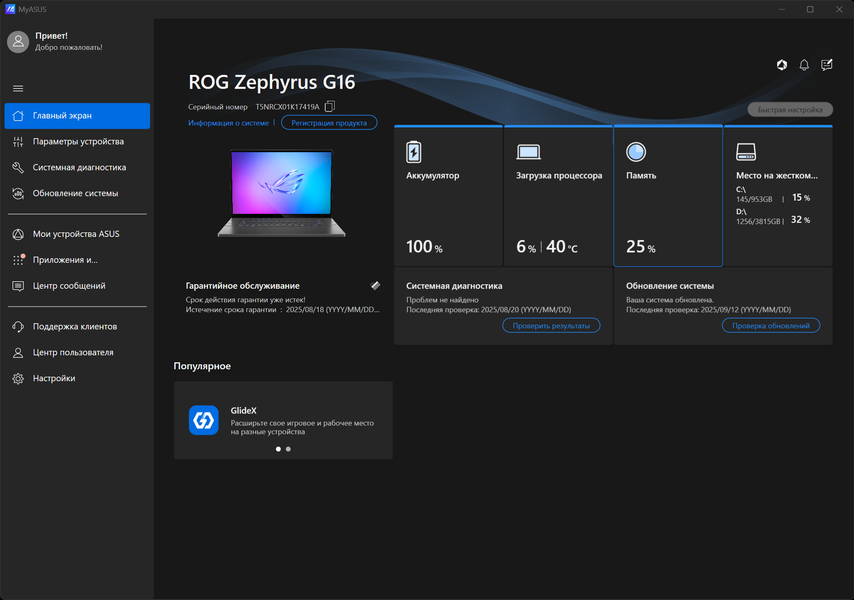Open Информация о системе link
854x600 pixels.
pyautogui.click(x=228, y=123)
